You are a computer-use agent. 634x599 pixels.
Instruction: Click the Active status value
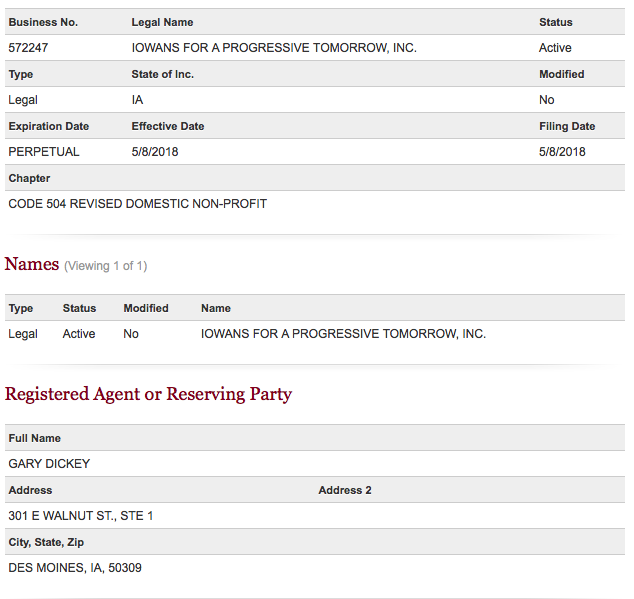pos(555,48)
